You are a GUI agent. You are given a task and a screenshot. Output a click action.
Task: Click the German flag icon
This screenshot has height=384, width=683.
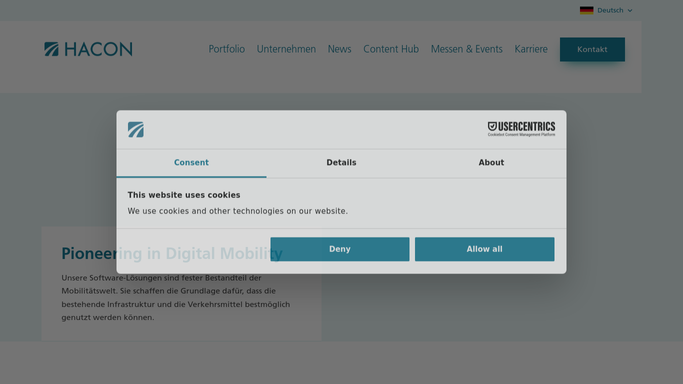pos(586,10)
